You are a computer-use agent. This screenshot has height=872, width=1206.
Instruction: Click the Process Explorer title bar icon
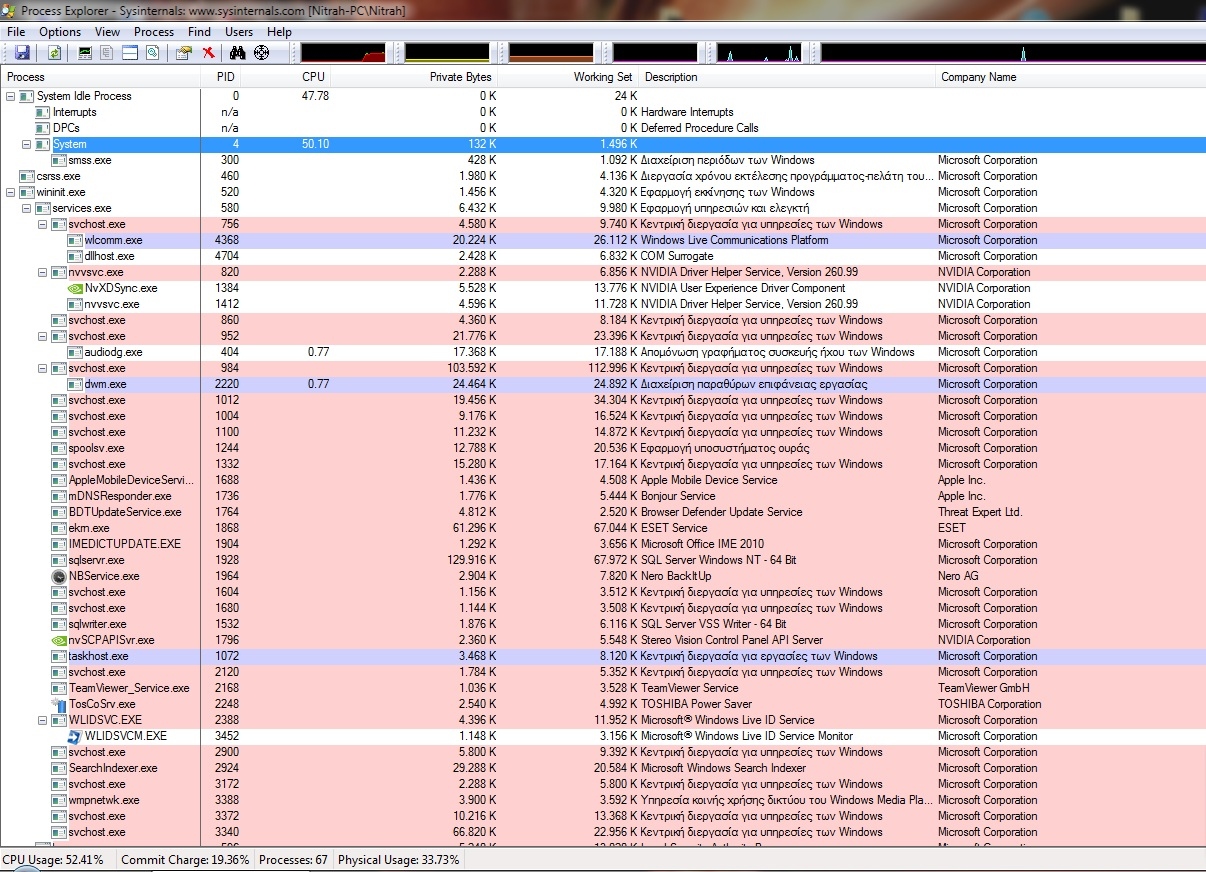pos(9,9)
